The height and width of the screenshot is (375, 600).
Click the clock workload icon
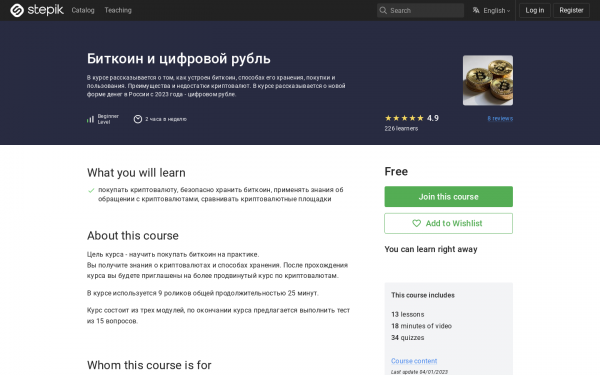[138, 119]
